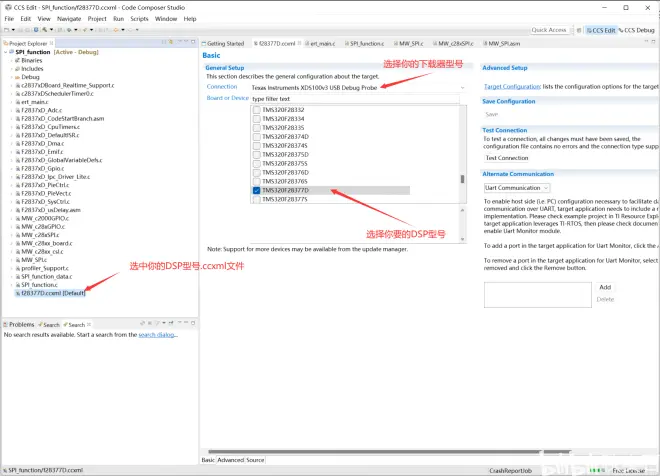Click the Pin search results icon
Viewport: 660px width, 476px height.
171,323
